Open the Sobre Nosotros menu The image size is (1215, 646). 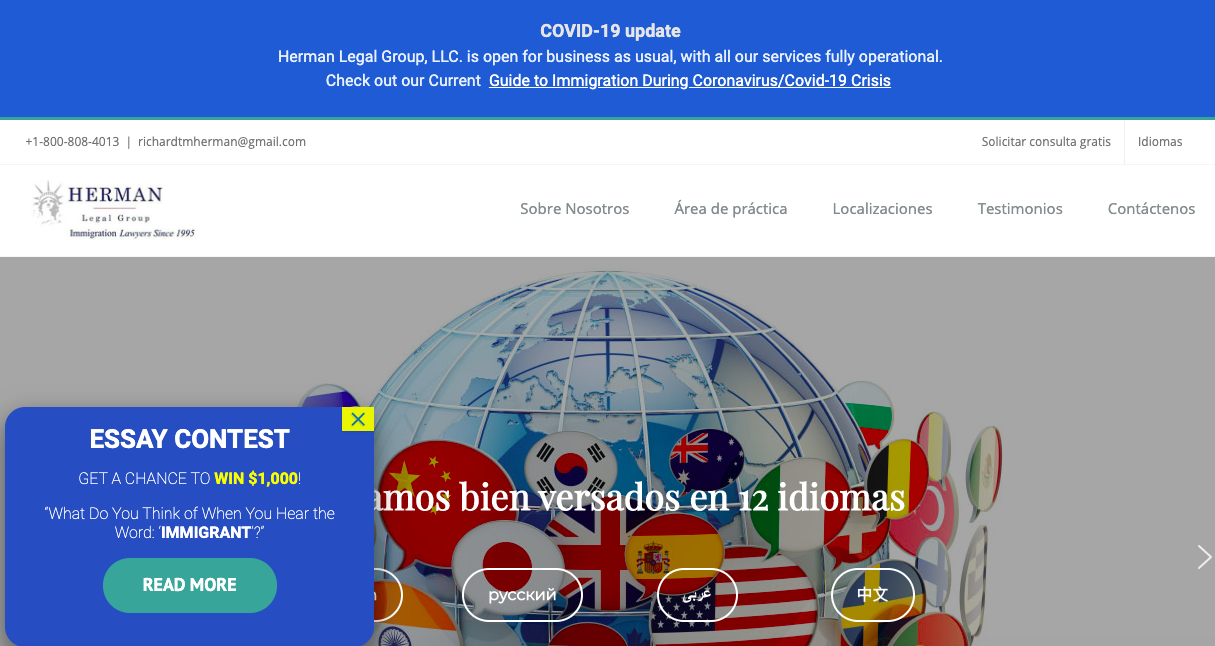(x=575, y=209)
